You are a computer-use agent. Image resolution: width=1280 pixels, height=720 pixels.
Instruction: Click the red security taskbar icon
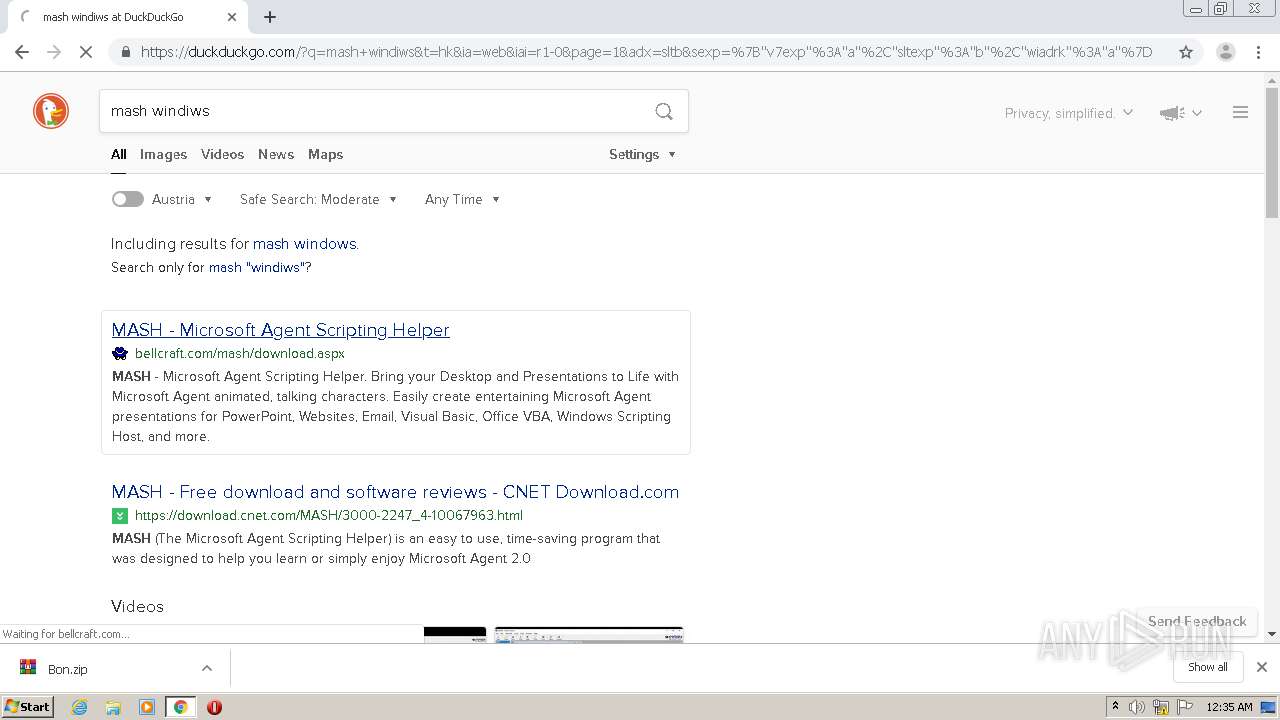tap(214, 707)
